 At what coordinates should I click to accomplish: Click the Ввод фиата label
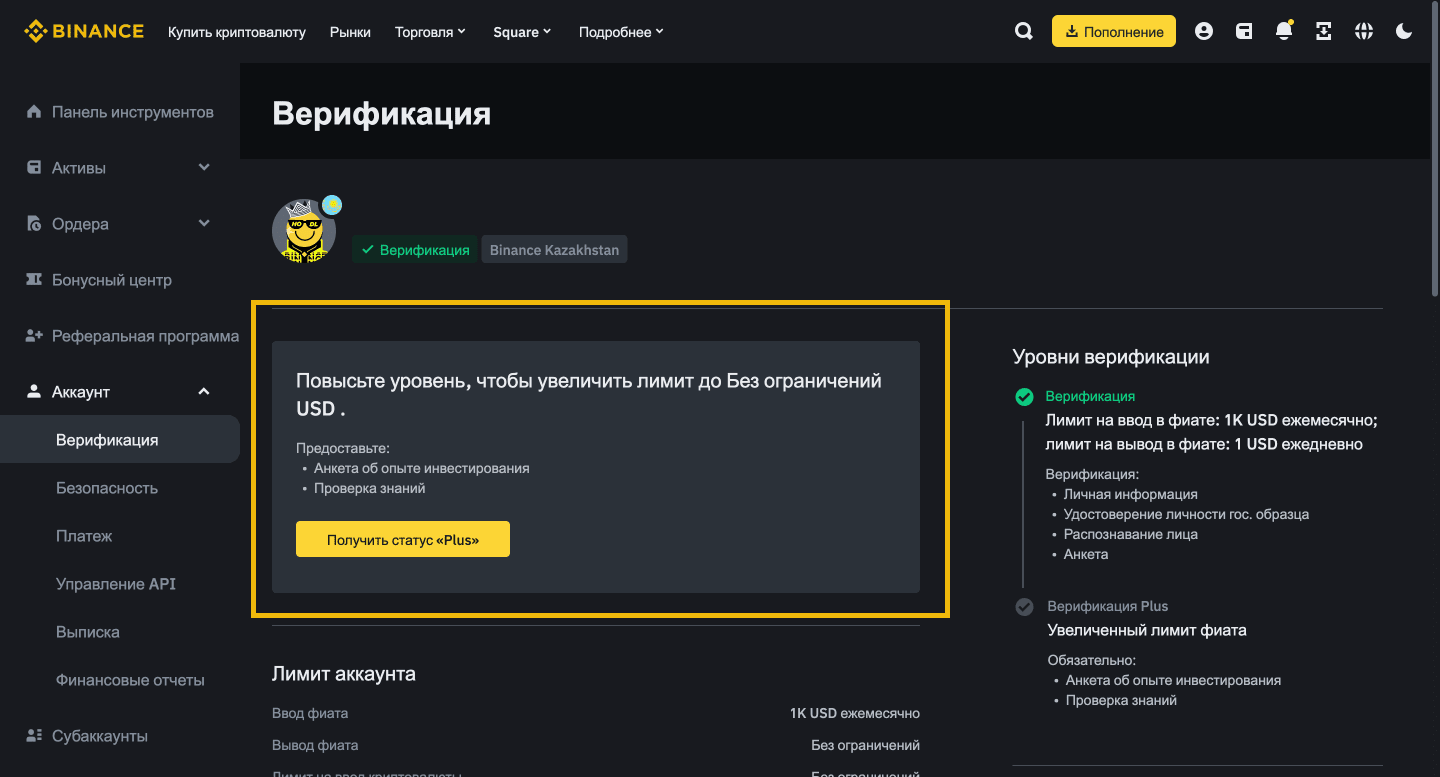310,713
